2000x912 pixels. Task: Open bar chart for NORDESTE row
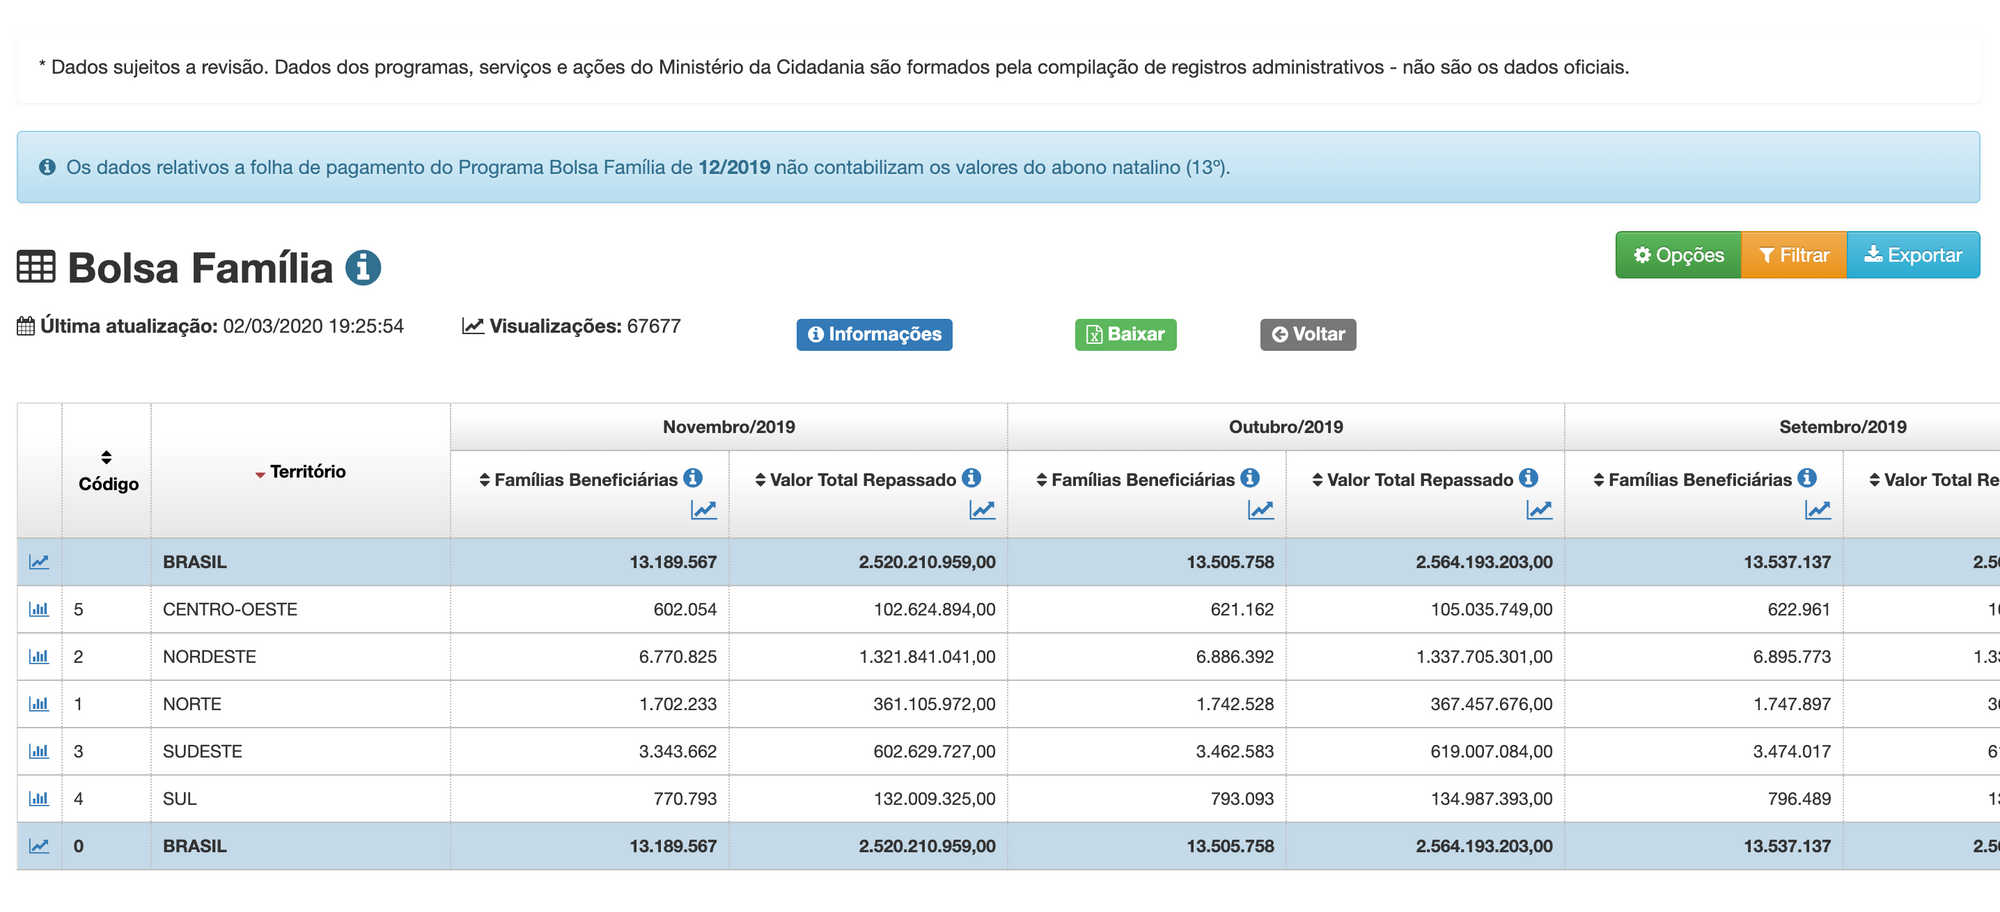coord(39,656)
